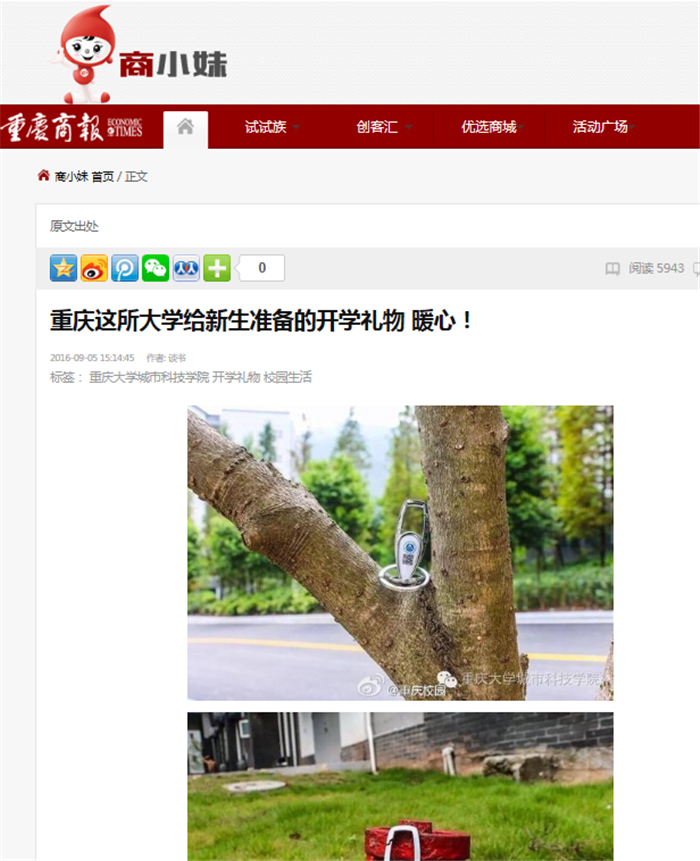Click the share count box showing 0
The width and height of the screenshot is (700, 861).
pyautogui.click(x=262, y=268)
